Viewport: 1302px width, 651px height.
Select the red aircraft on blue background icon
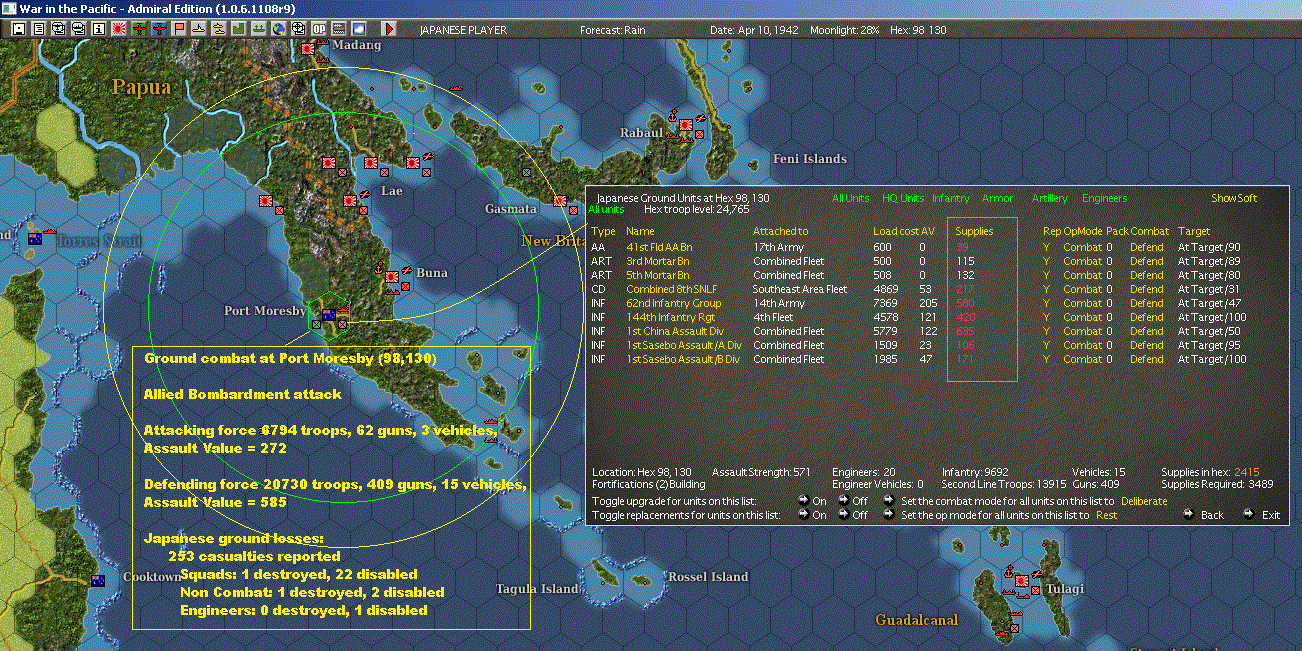[x=160, y=29]
